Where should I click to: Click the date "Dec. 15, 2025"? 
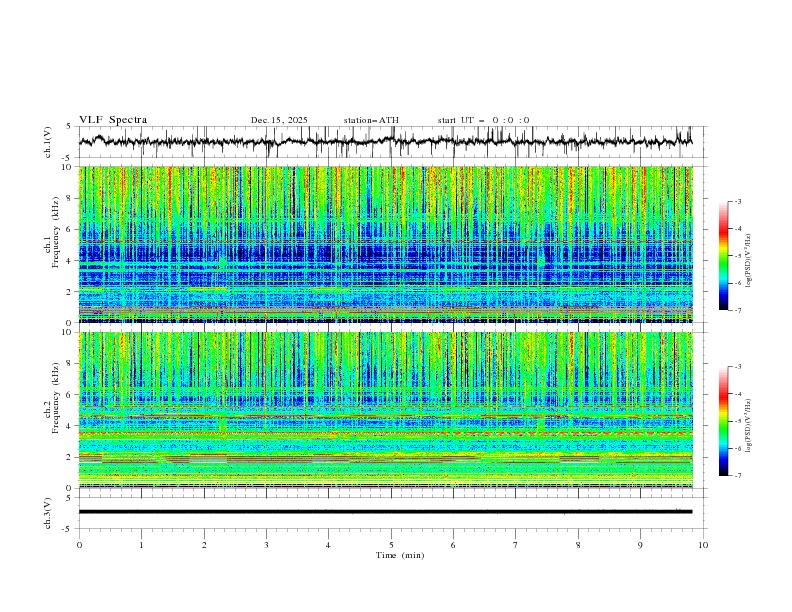279,120
